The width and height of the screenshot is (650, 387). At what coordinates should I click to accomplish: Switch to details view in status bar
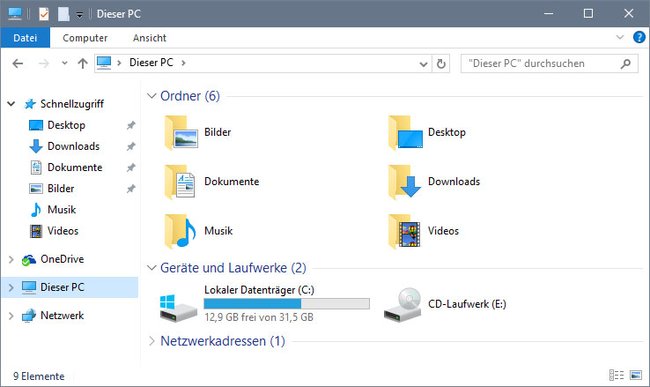(616, 375)
